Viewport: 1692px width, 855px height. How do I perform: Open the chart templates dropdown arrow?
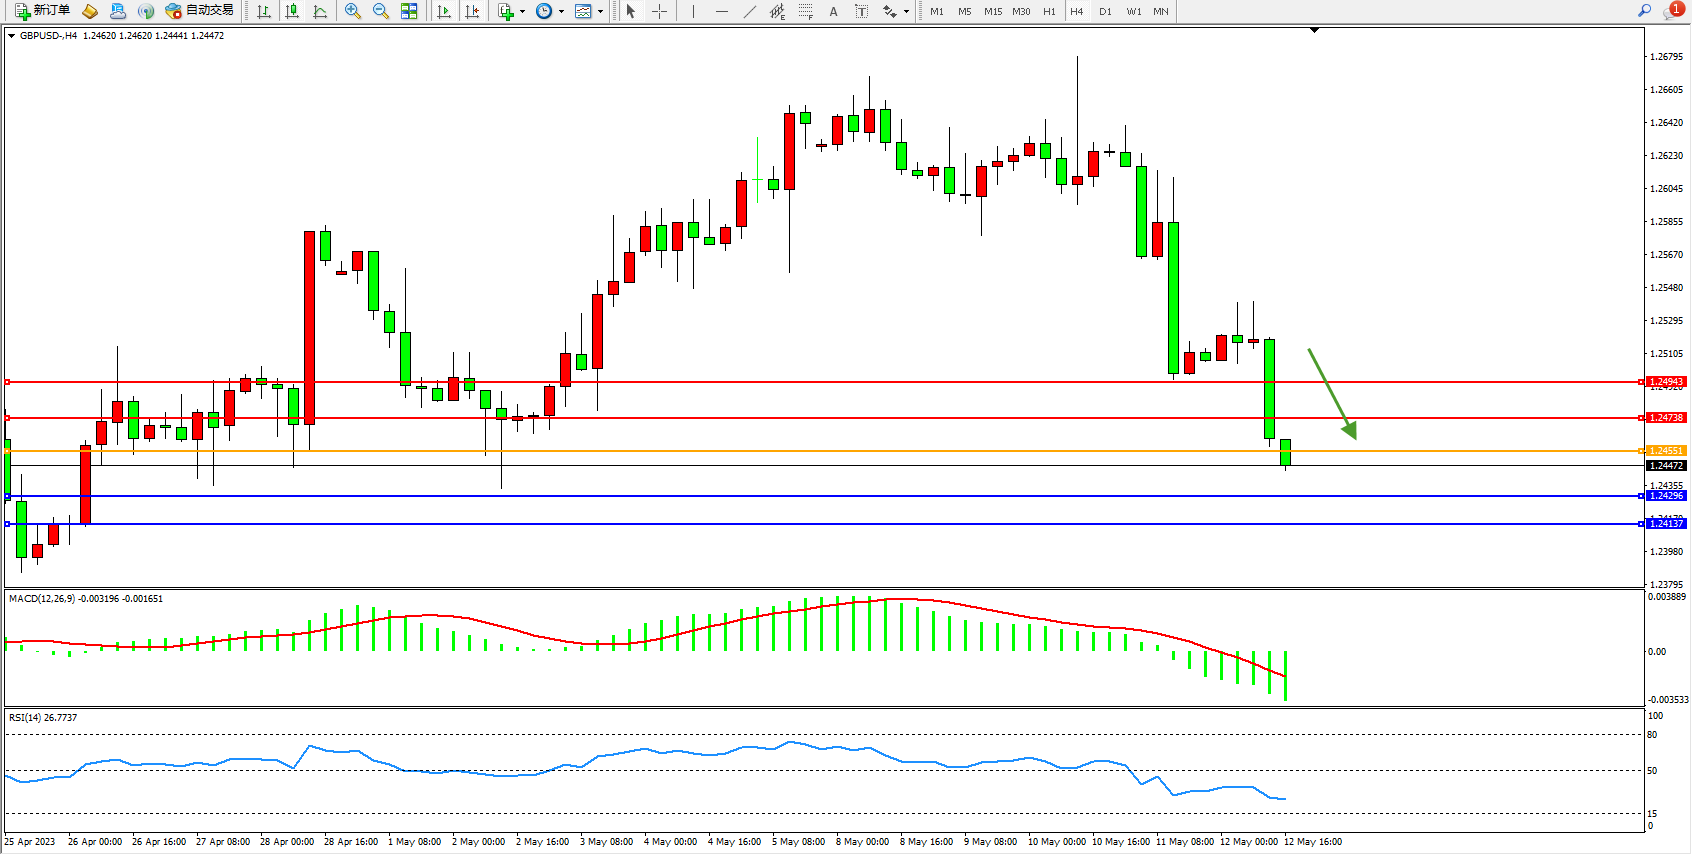[600, 12]
